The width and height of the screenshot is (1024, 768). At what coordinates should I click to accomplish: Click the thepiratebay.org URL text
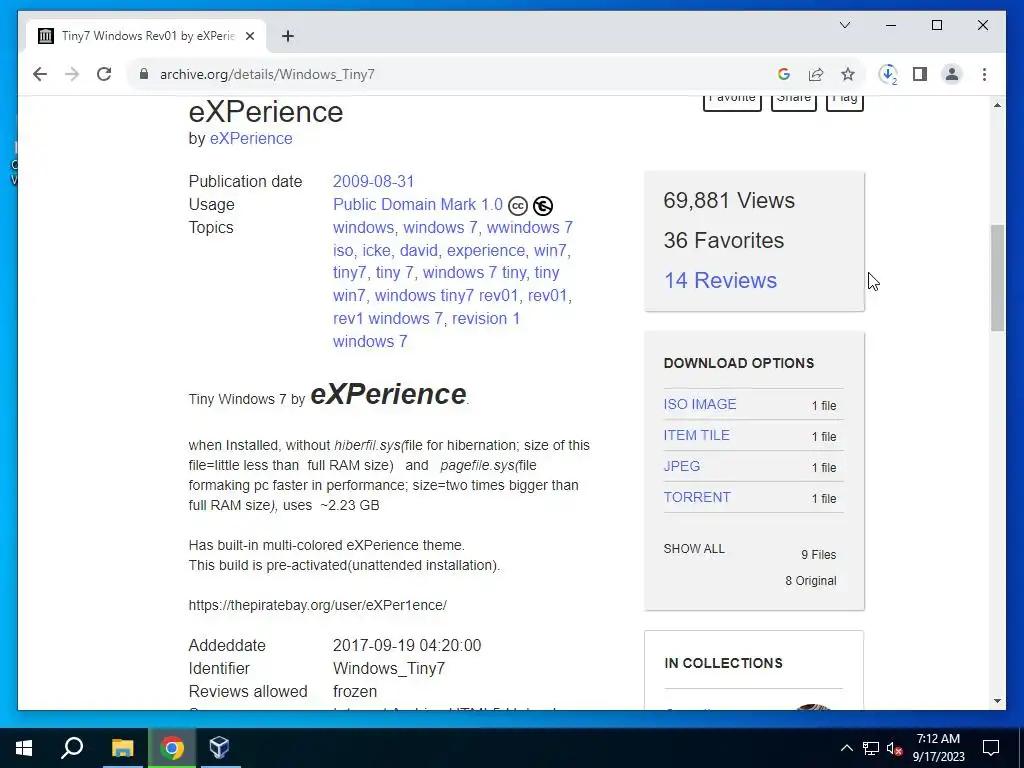click(x=317, y=605)
